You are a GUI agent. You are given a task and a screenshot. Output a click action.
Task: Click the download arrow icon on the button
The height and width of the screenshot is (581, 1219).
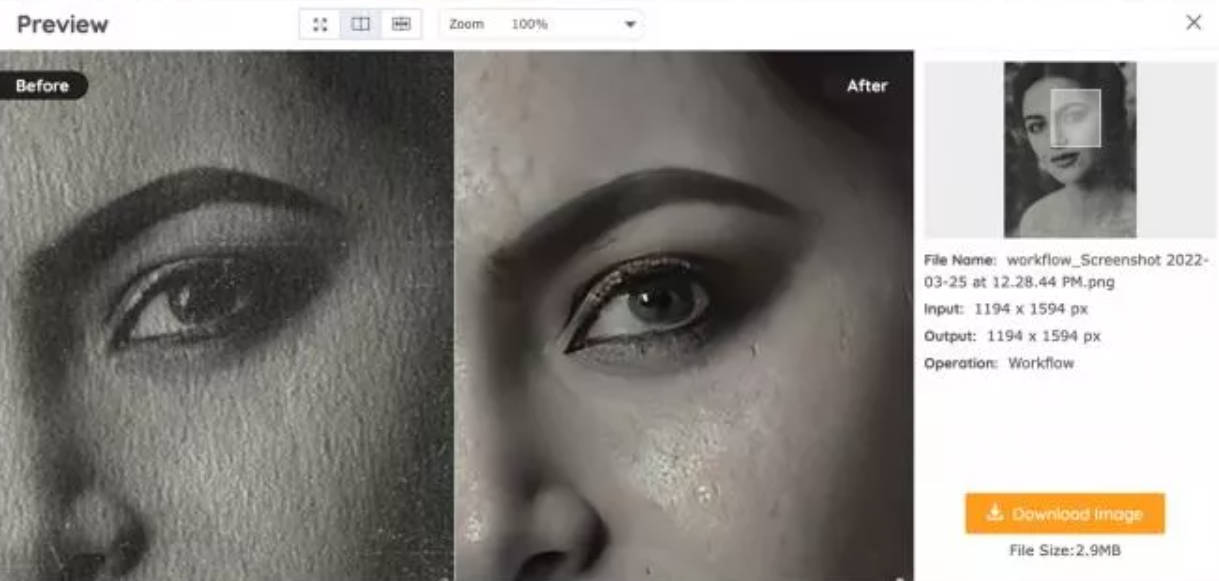point(994,513)
